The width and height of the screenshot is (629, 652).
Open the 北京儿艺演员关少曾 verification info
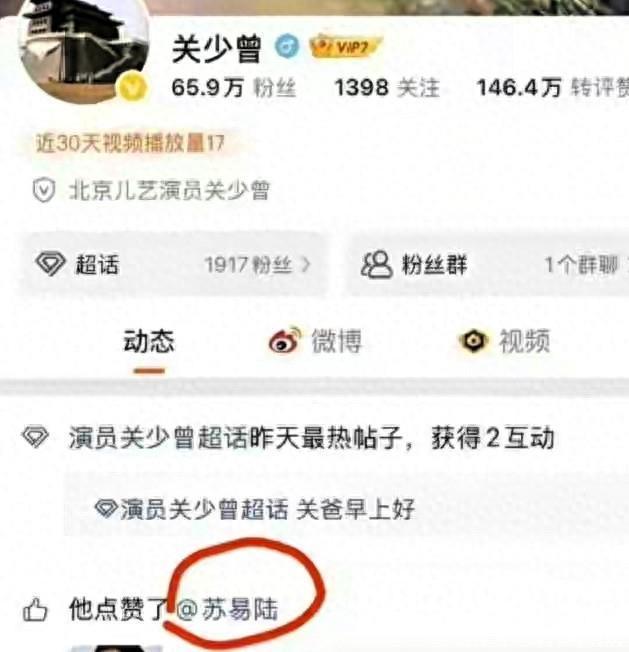[x=169, y=190]
